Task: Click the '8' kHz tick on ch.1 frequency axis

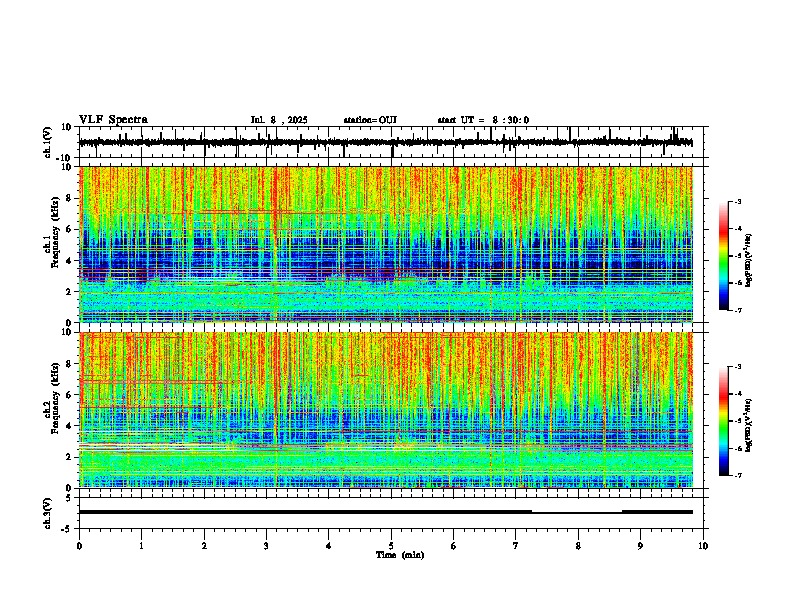Action: (70, 198)
